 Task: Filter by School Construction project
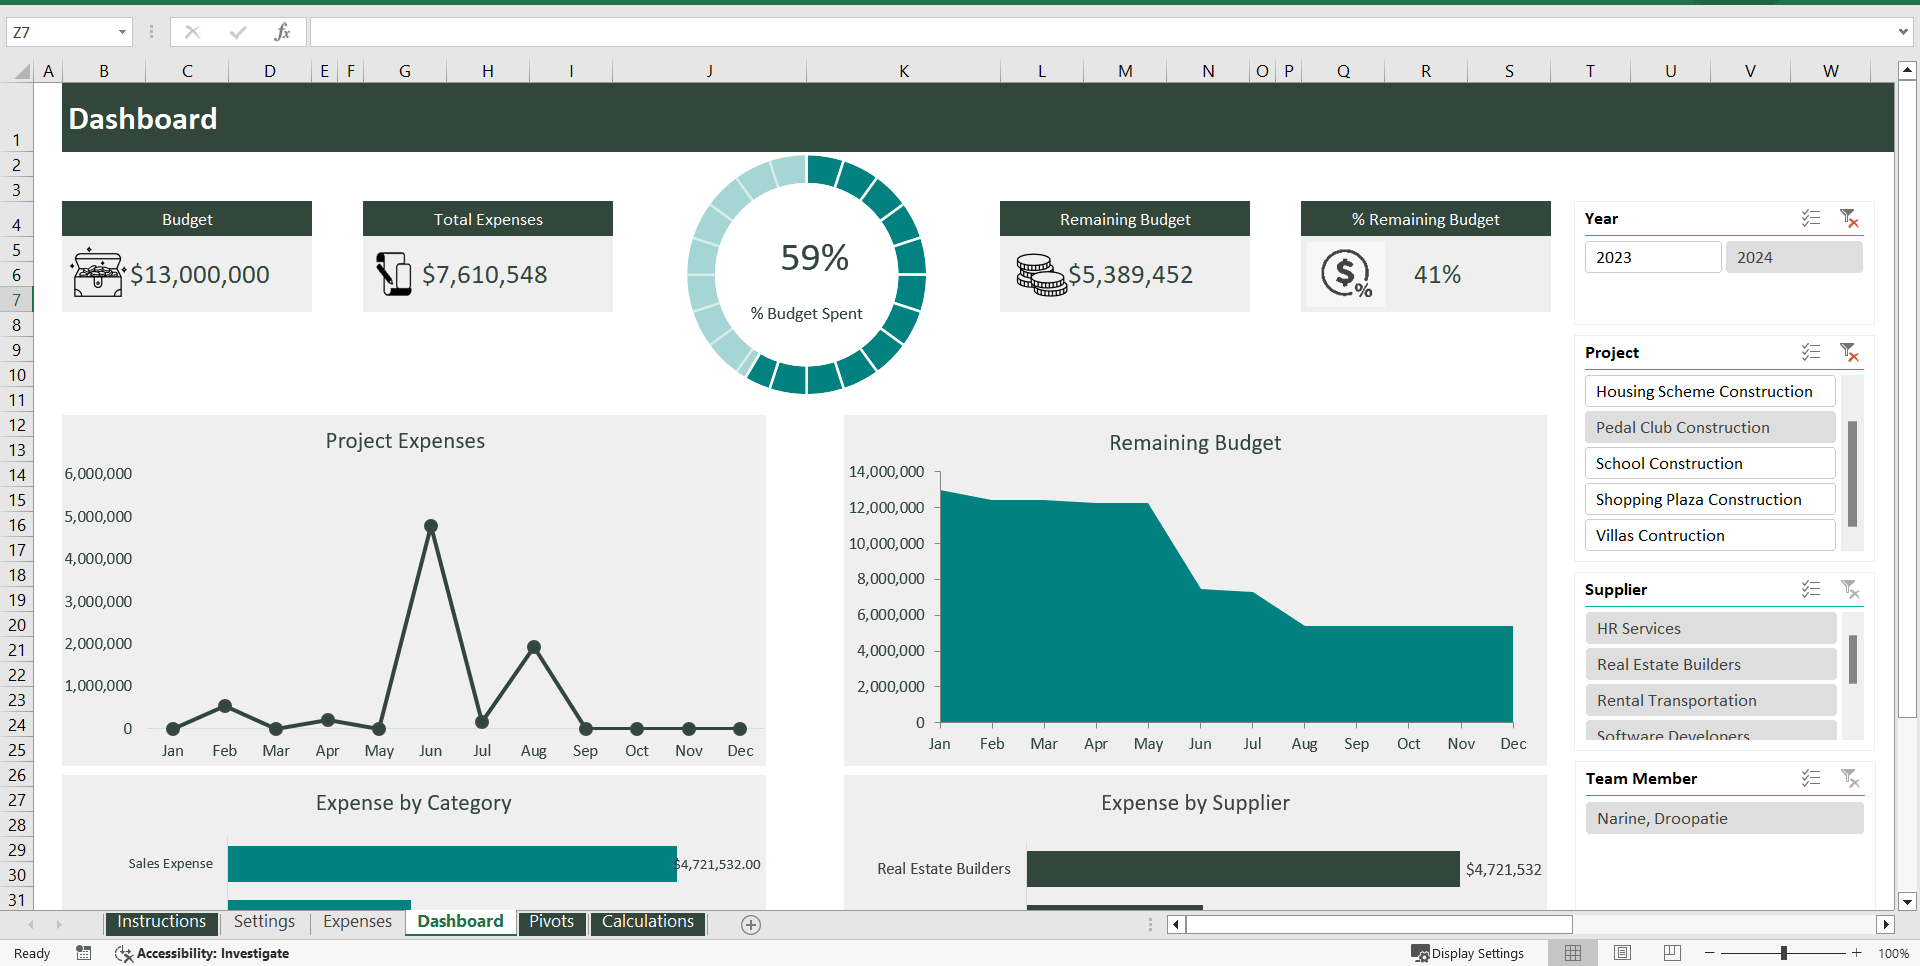(x=1710, y=463)
